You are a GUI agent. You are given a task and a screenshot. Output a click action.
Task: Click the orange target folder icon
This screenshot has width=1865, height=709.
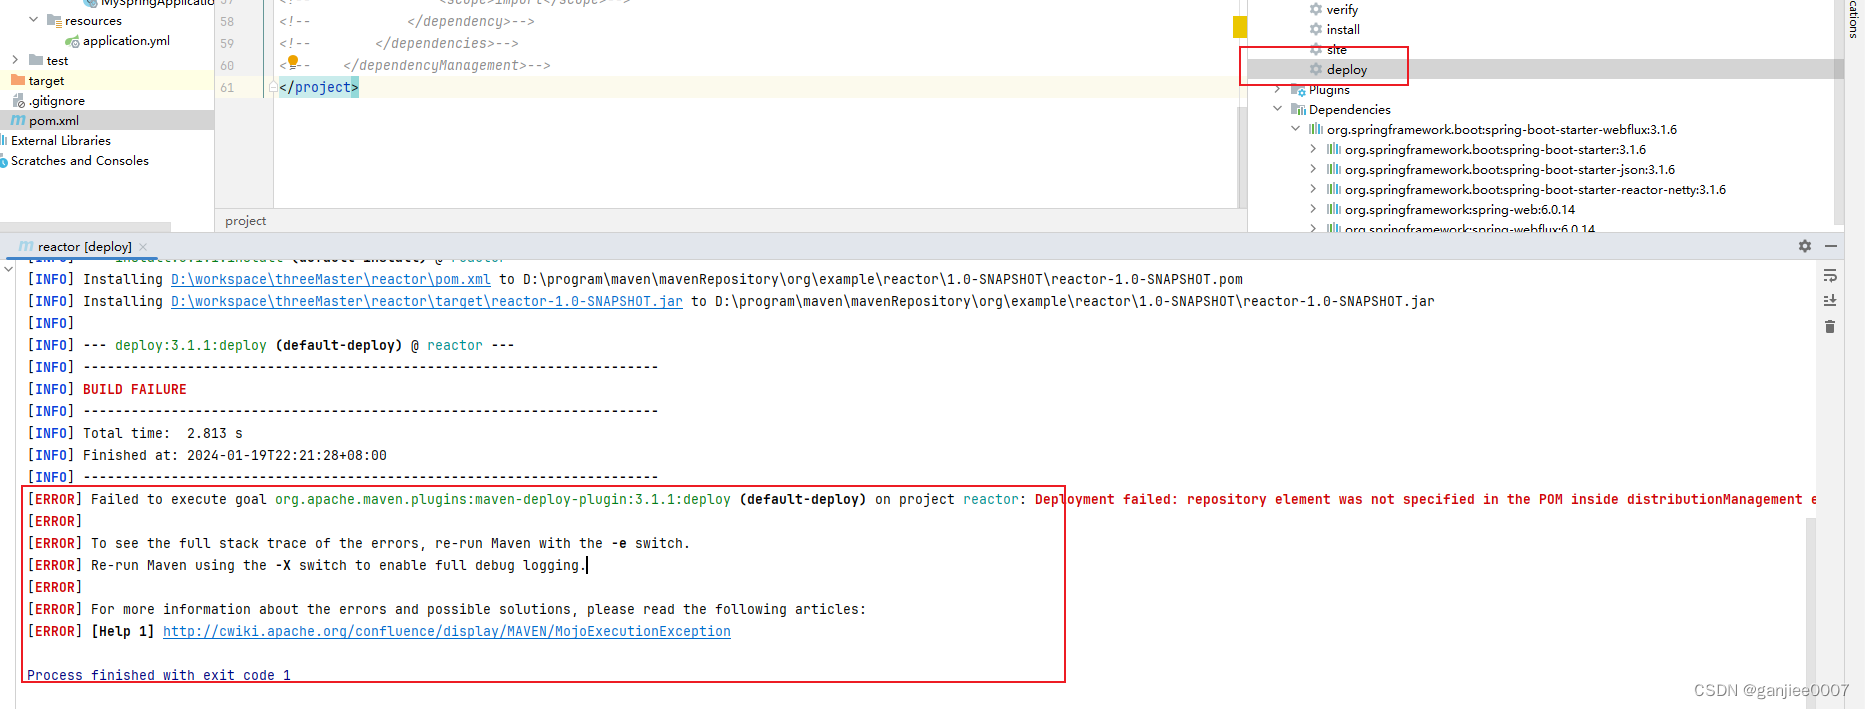(x=18, y=80)
